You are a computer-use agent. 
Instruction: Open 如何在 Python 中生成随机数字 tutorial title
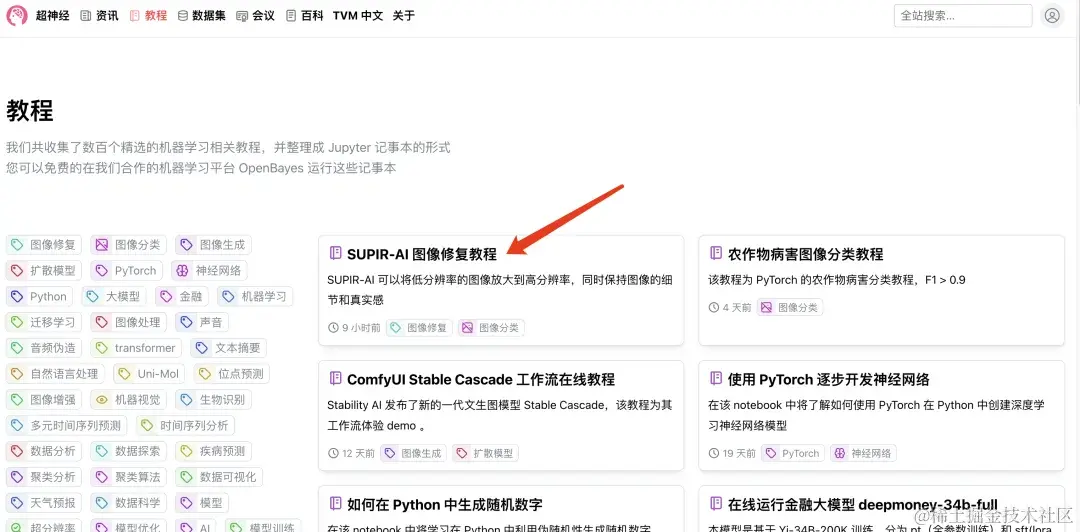445,505
